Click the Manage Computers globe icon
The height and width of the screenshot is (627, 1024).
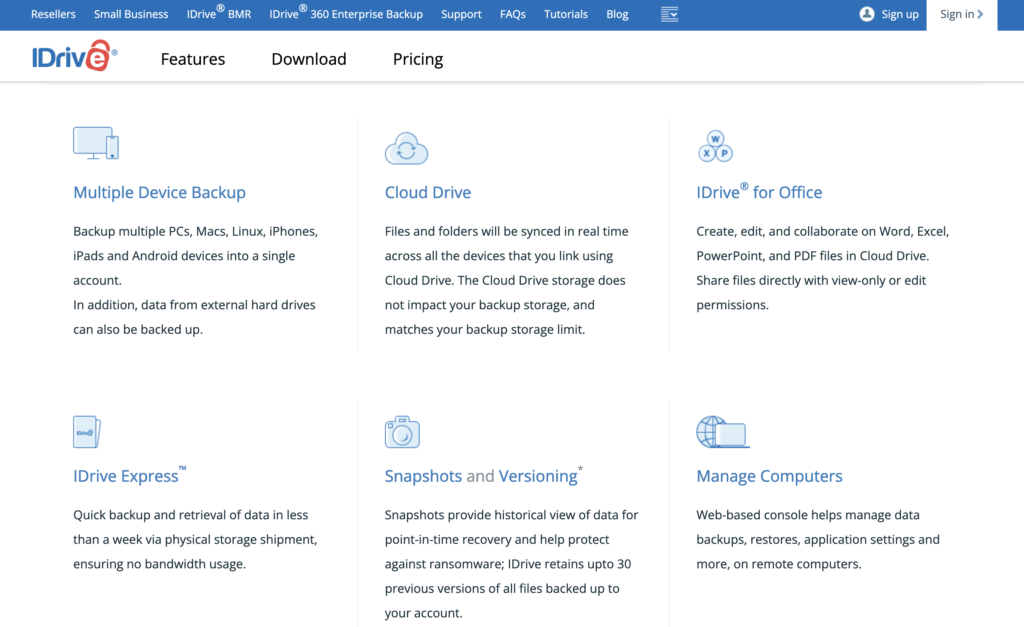coord(723,432)
